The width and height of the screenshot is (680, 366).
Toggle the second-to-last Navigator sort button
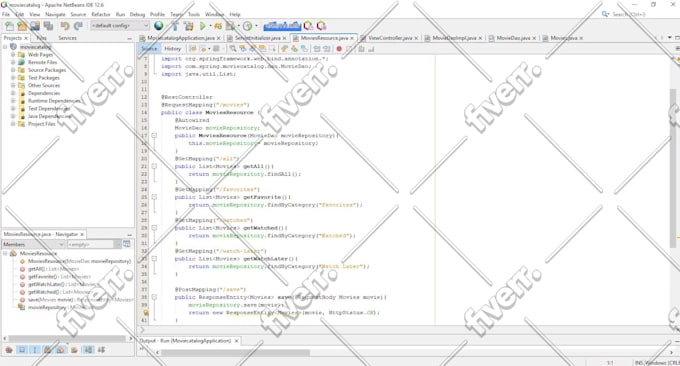[x=88, y=350]
